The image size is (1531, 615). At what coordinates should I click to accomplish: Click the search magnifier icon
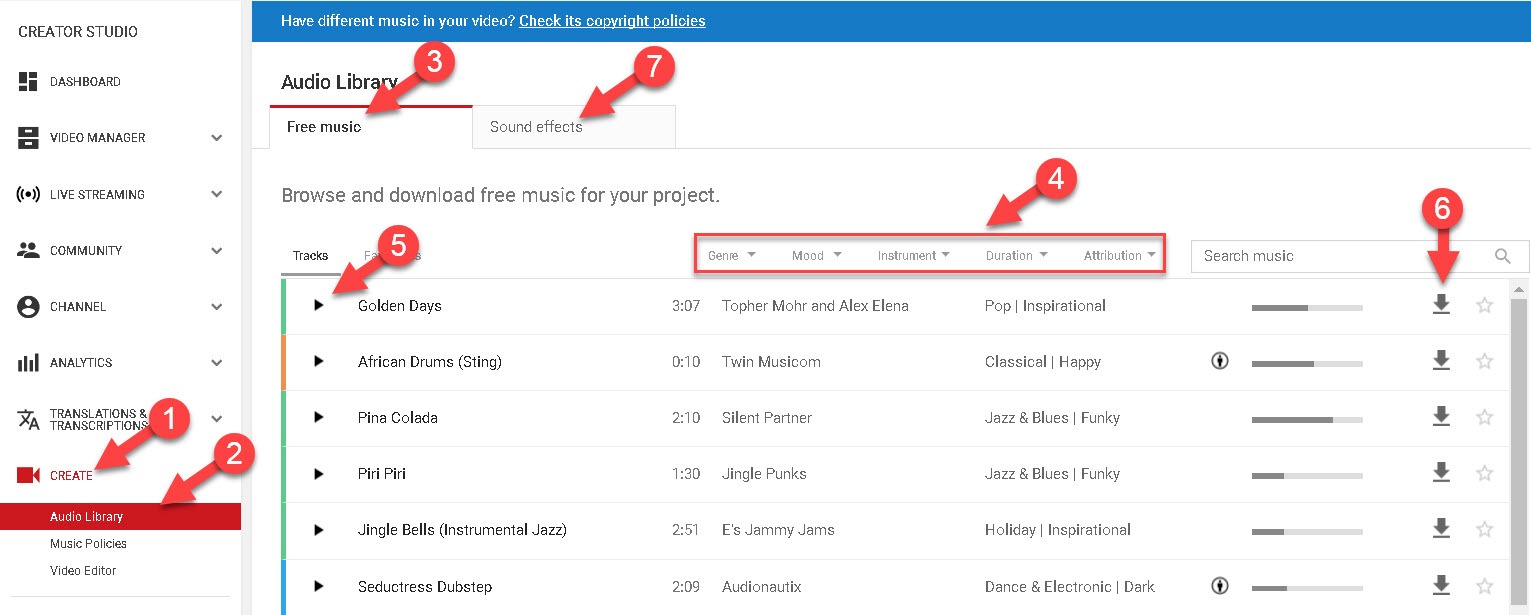(1502, 256)
